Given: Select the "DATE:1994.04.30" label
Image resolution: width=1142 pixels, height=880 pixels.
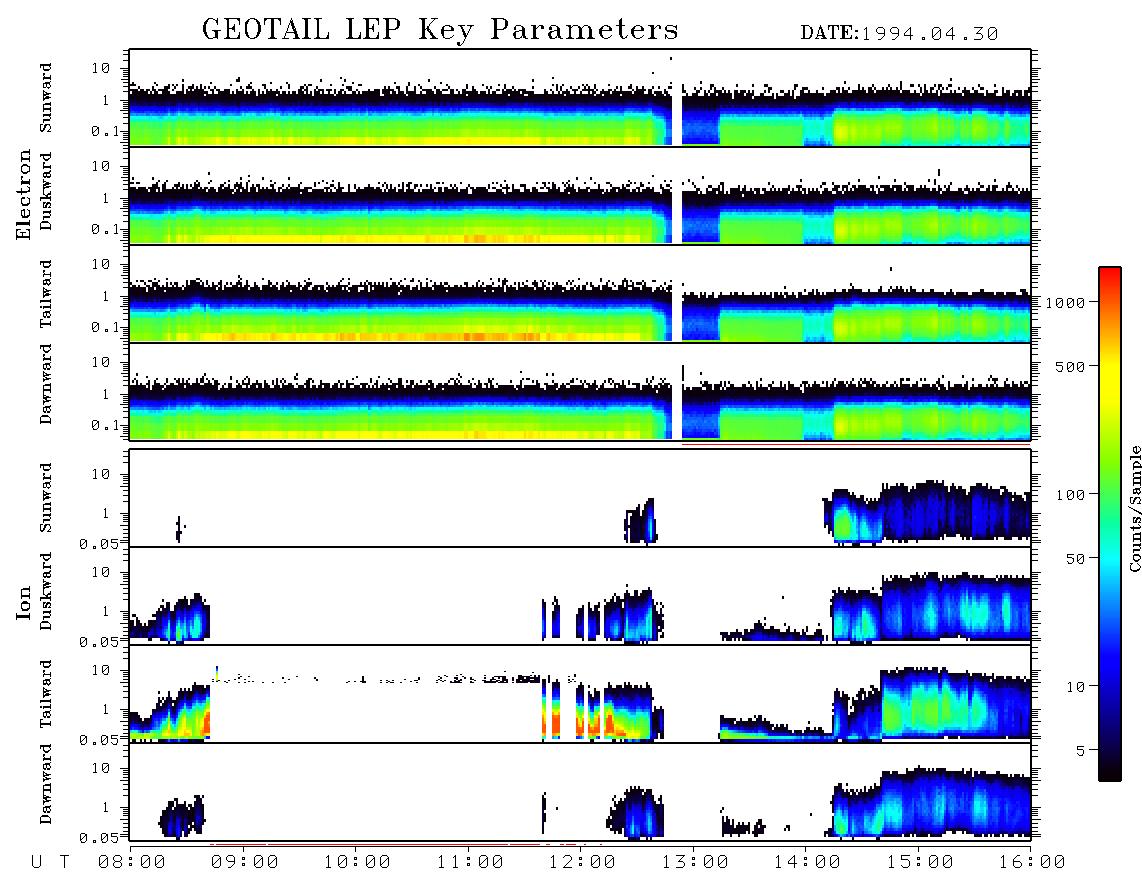Looking at the screenshot, I should coord(899,34).
